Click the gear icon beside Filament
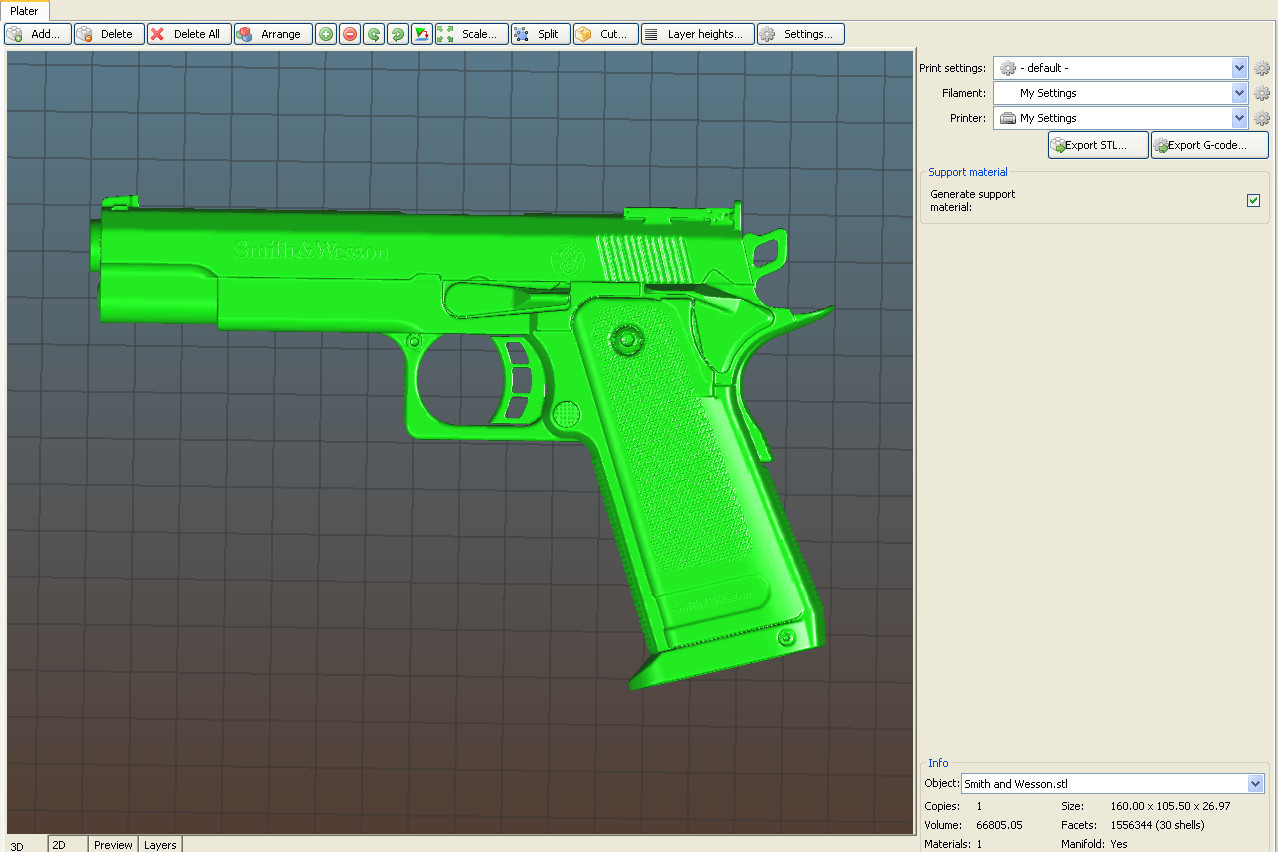1278x852 pixels. [x=1262, y=93]
